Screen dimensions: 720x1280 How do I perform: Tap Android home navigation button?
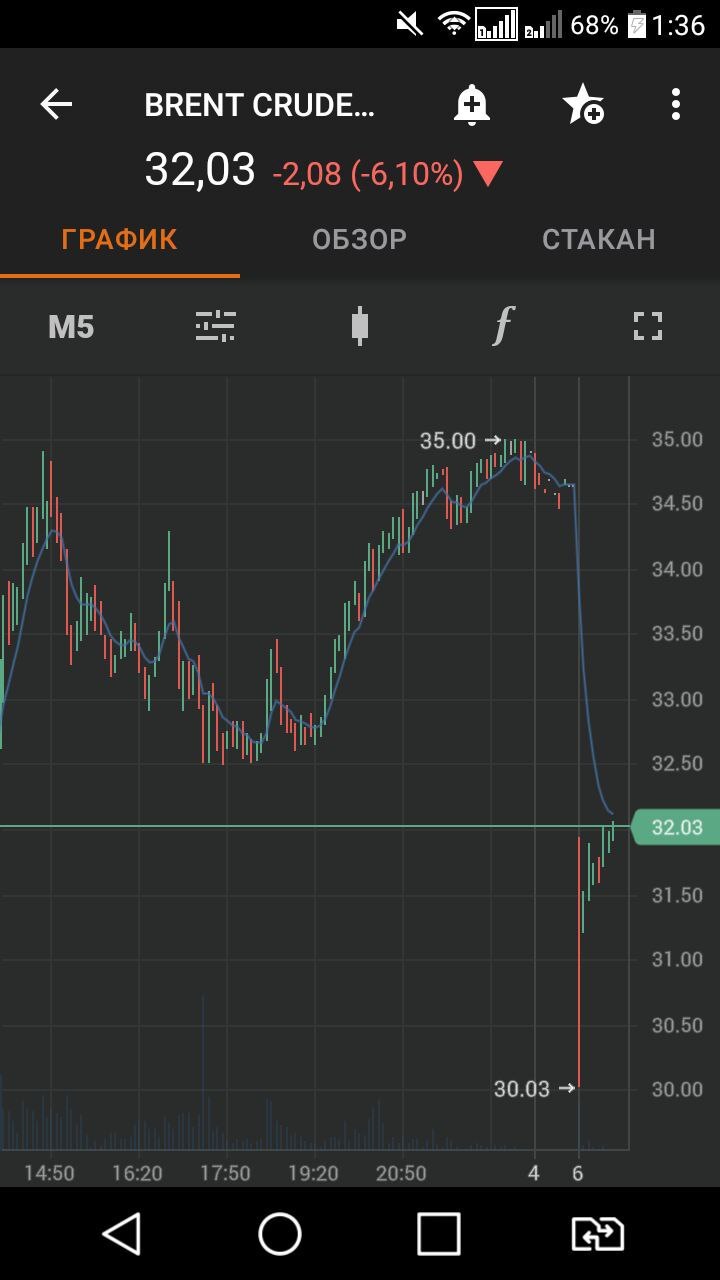coord(280,1234)
